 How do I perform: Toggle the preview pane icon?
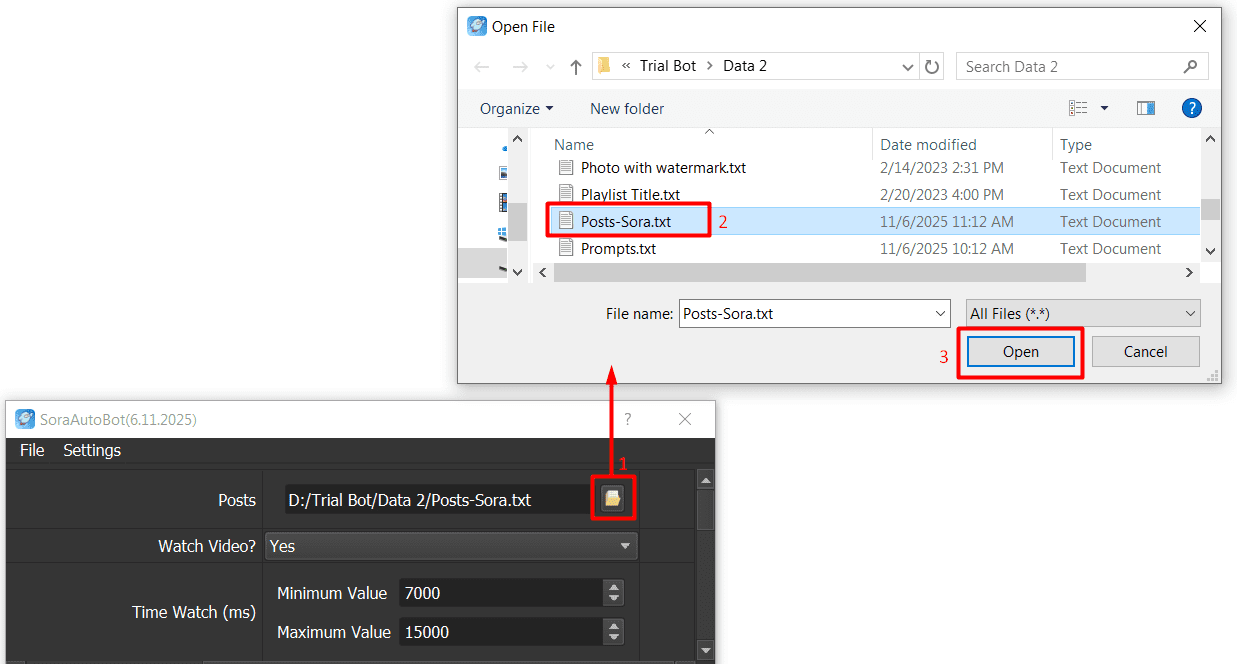[1145, 108]
